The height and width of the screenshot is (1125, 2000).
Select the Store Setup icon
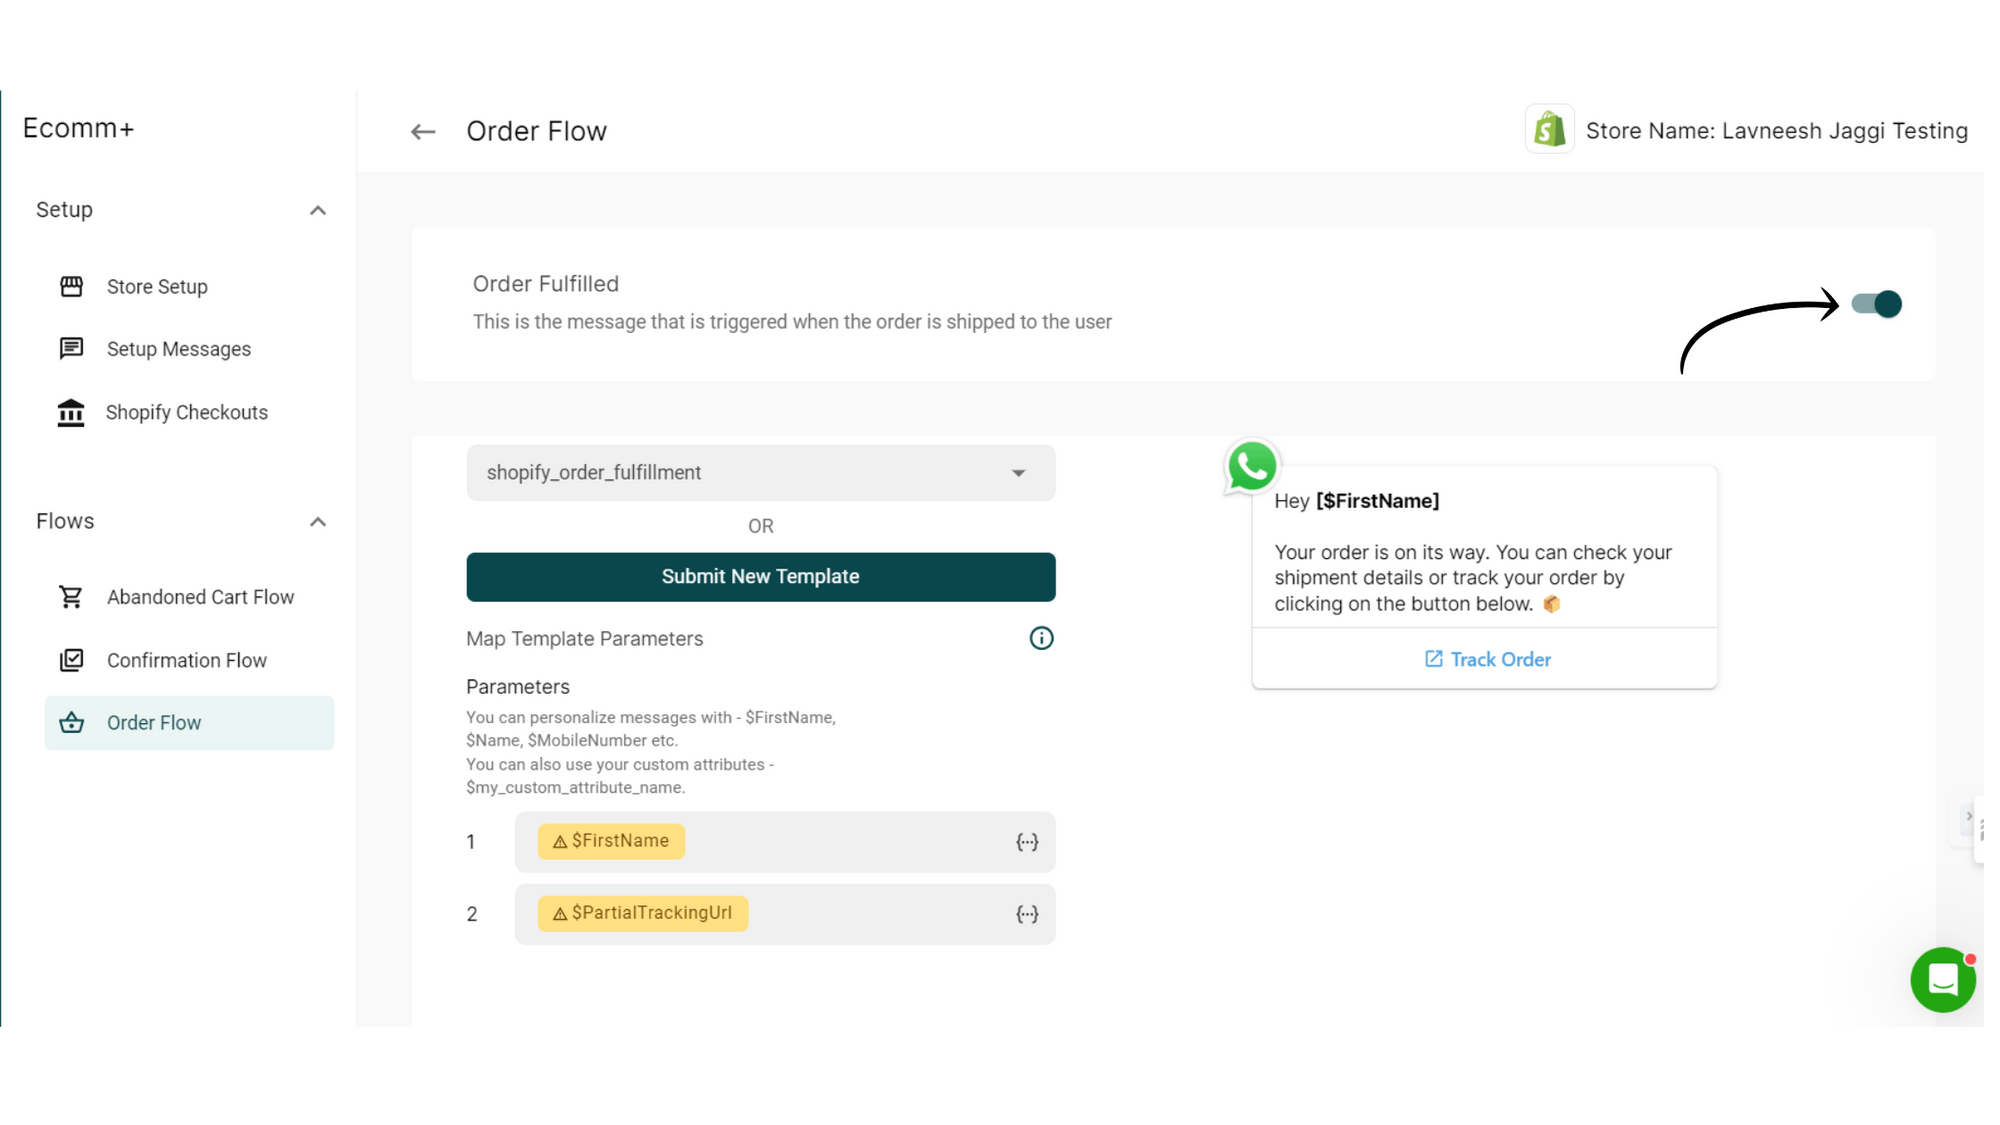[x=70, y=286]
